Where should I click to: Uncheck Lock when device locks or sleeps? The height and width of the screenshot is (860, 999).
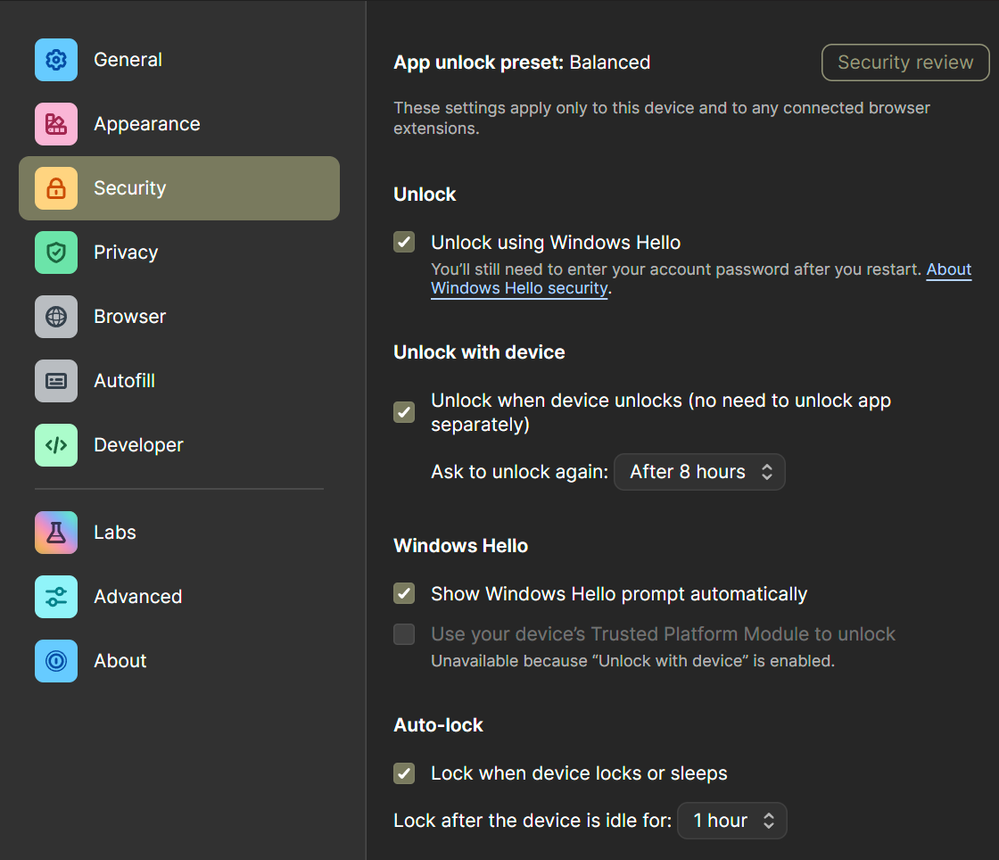(404, 773)
